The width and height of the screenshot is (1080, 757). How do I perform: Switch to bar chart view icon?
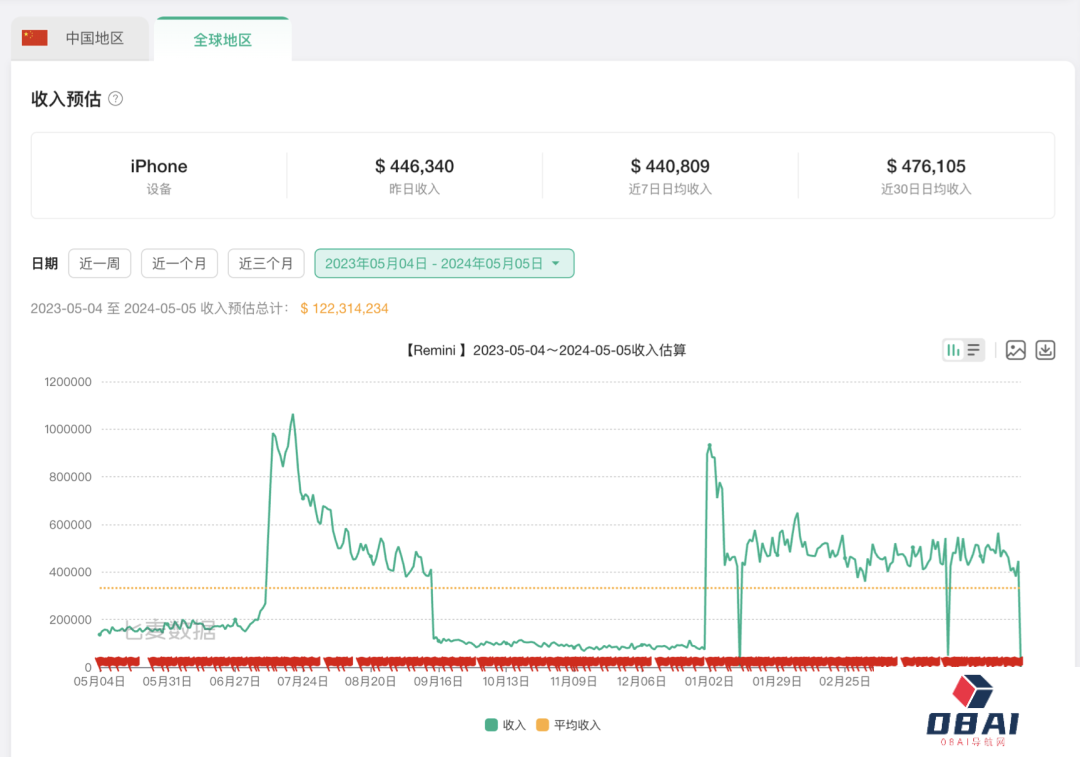953,350
